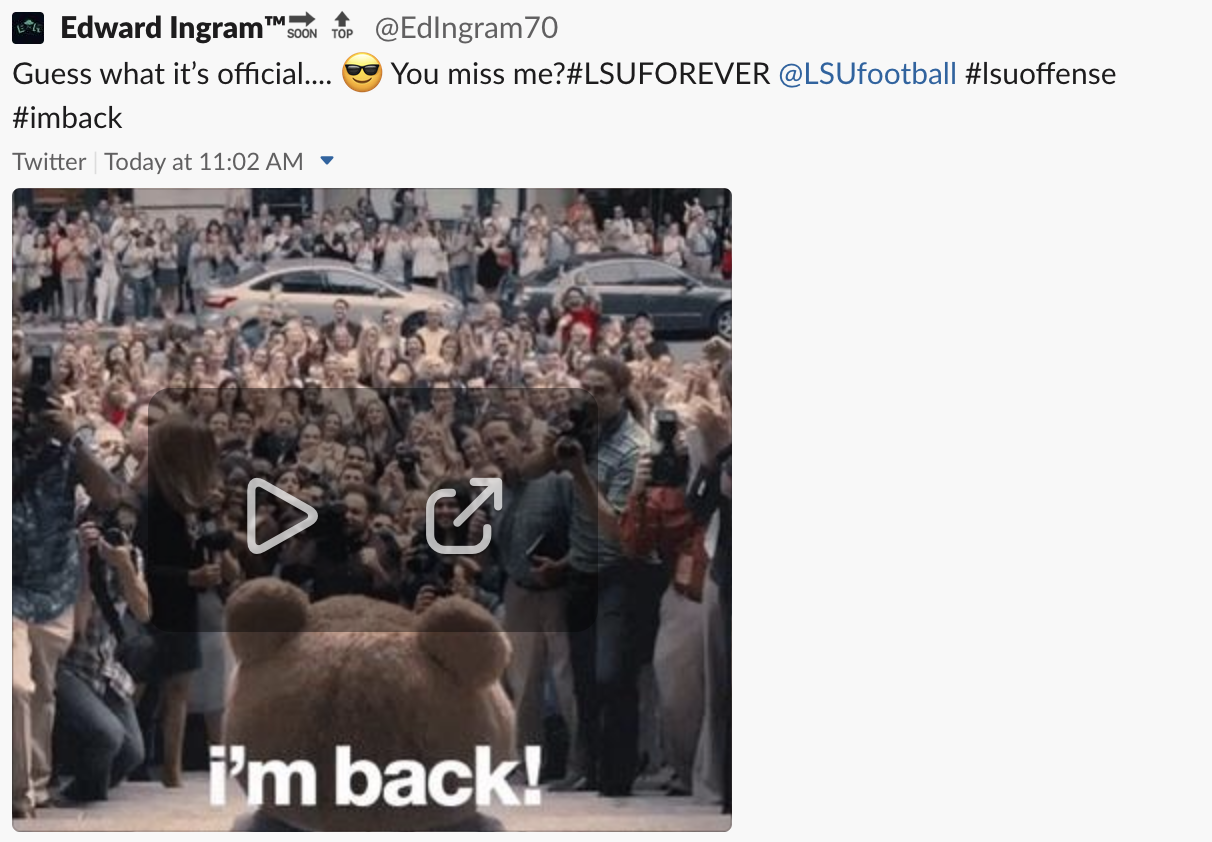Click the Guess what it's official text
This screenshot has width=1212, height=842.
coord(172,74)
